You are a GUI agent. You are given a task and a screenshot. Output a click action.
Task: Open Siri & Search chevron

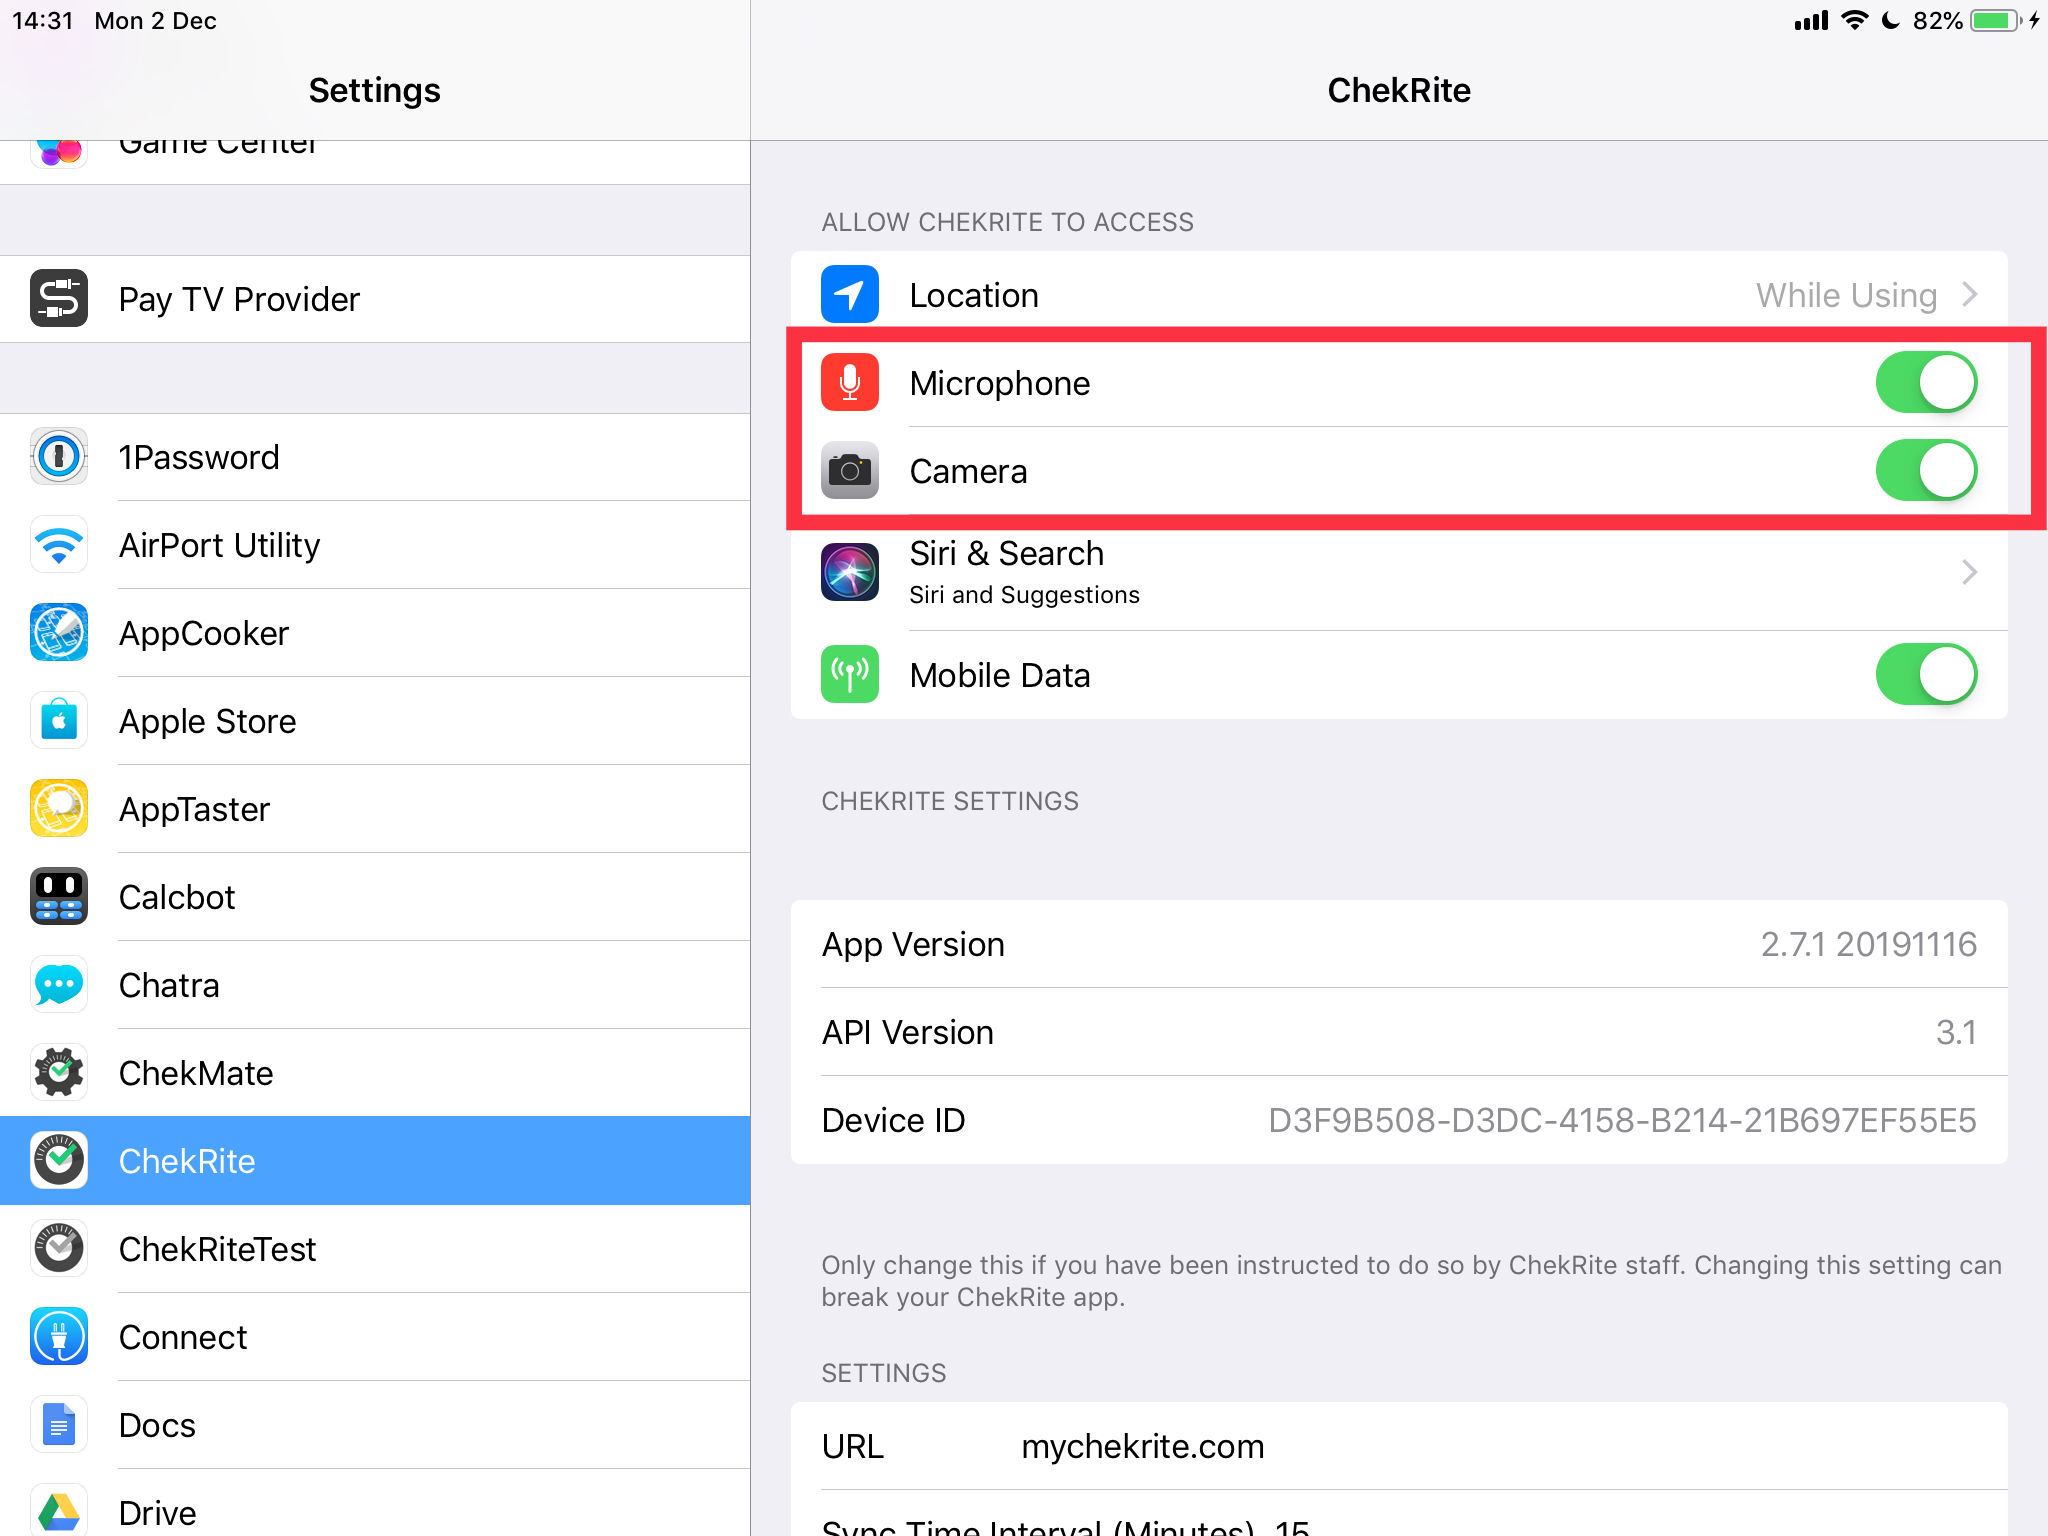click(1969, 572)
